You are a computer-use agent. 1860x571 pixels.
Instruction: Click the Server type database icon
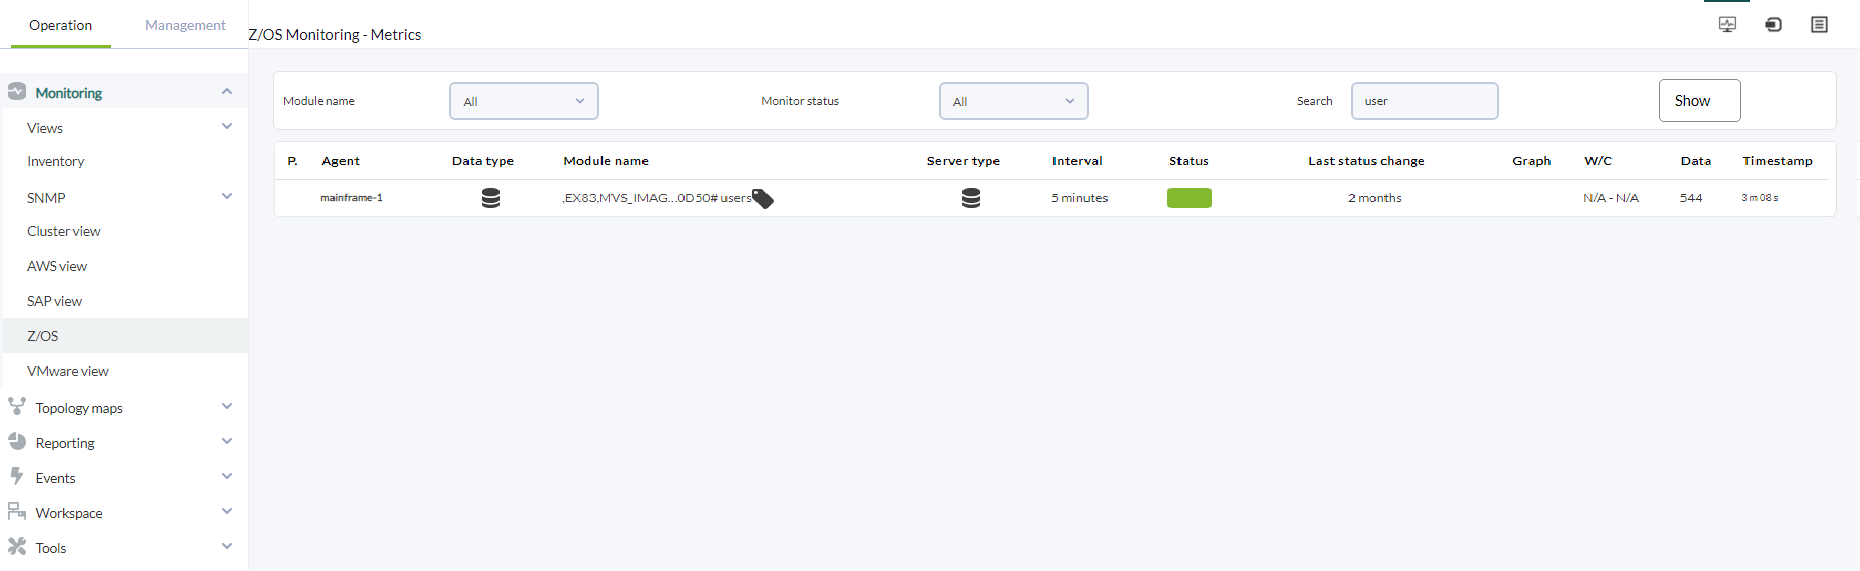(971, 198)
